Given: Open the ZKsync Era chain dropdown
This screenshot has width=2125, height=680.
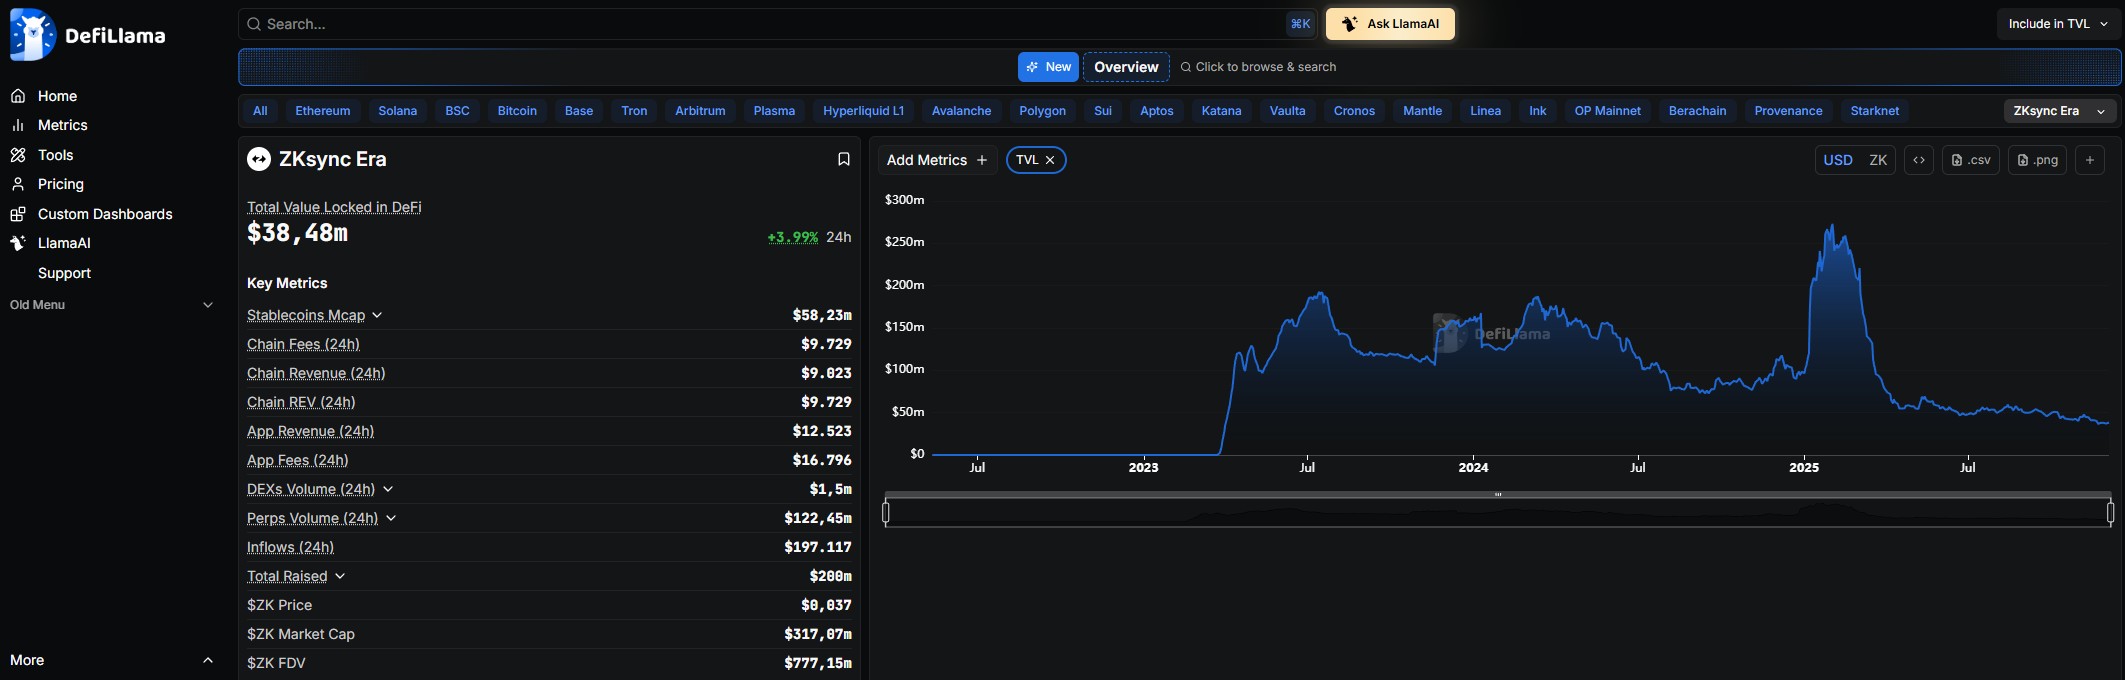Looking at the screenshot, I should point(2059,111).
